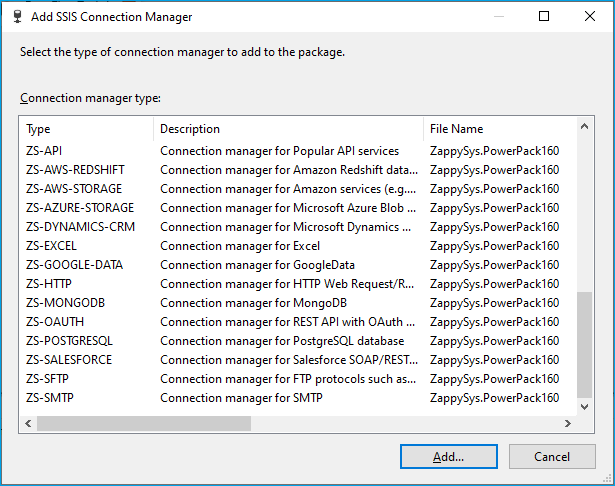Click the scroll up arrow of the list
This screenshot has height=486, width=615.
click(x=584, y=126)
